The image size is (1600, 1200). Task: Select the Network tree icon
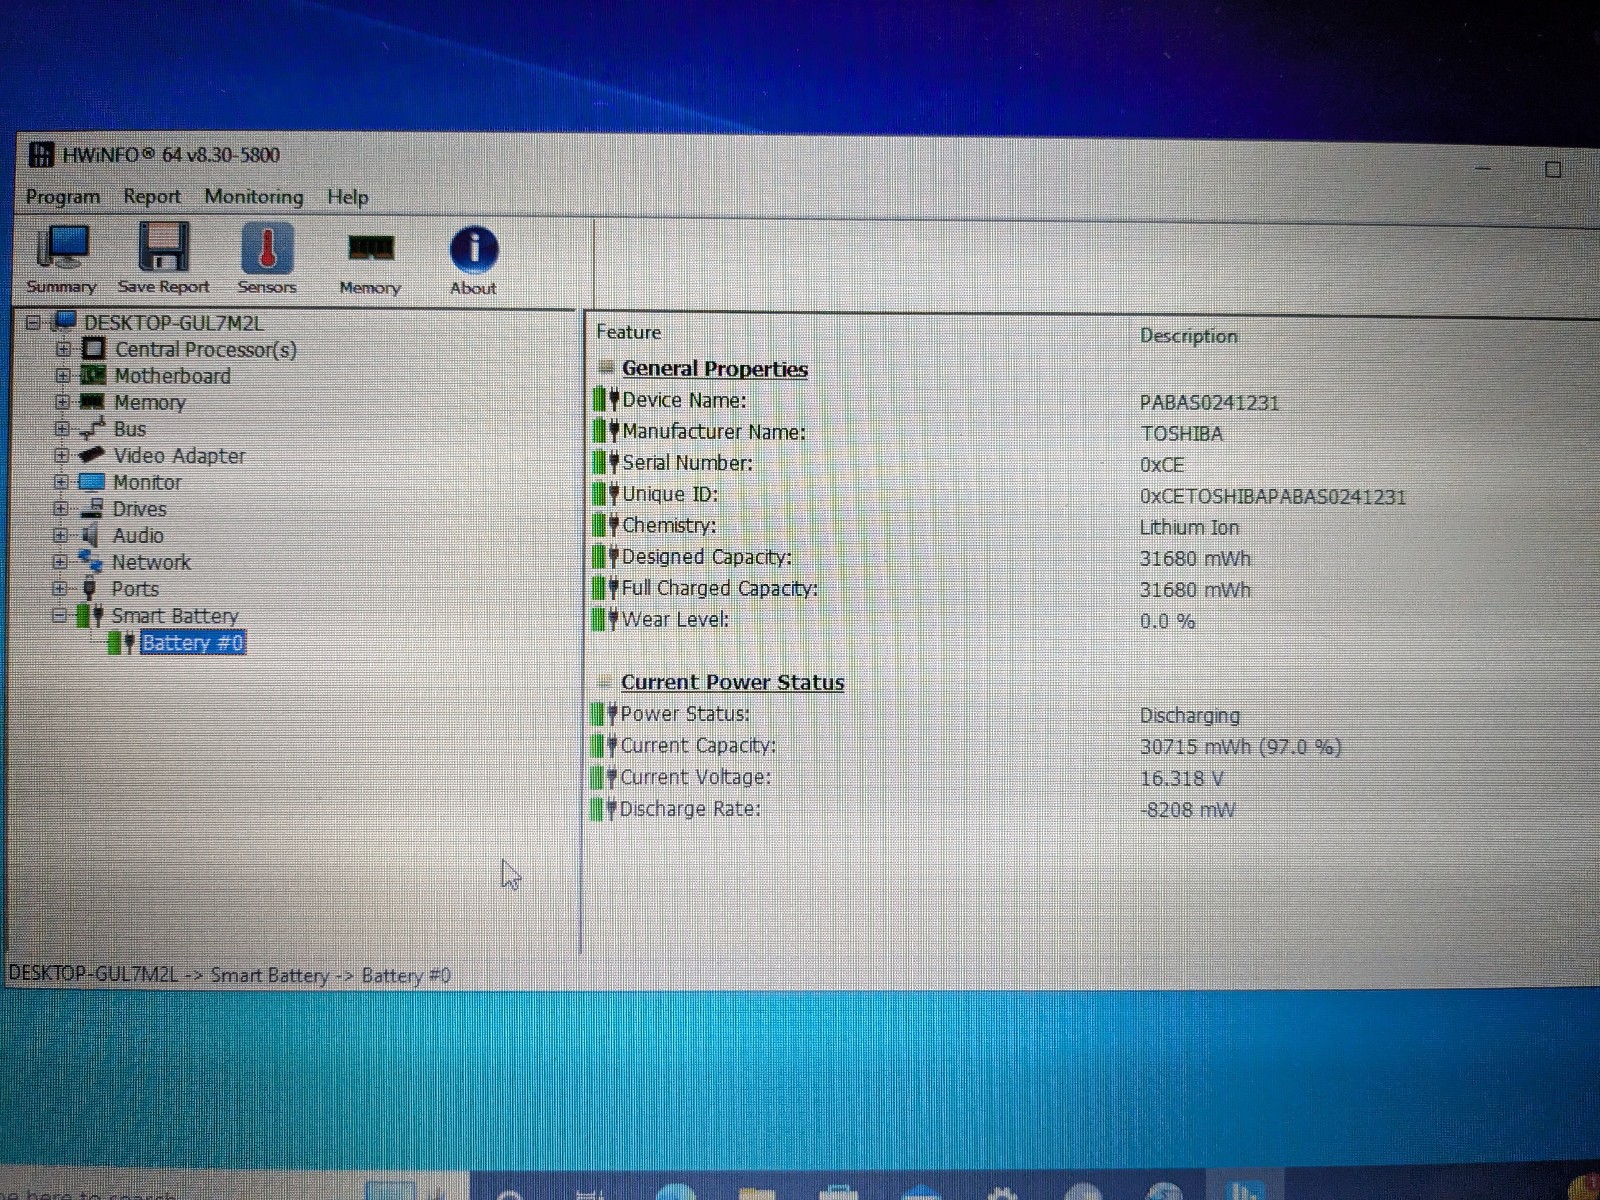click(90, 561)
